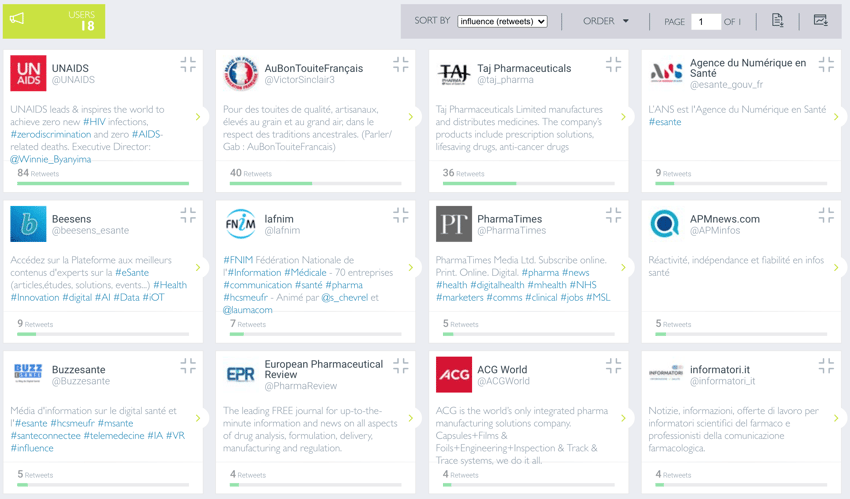Expand Taj Pharmaceuticals details with side chevron
The height and width of the screenshot is (499, 850).
tap(623, 116)
